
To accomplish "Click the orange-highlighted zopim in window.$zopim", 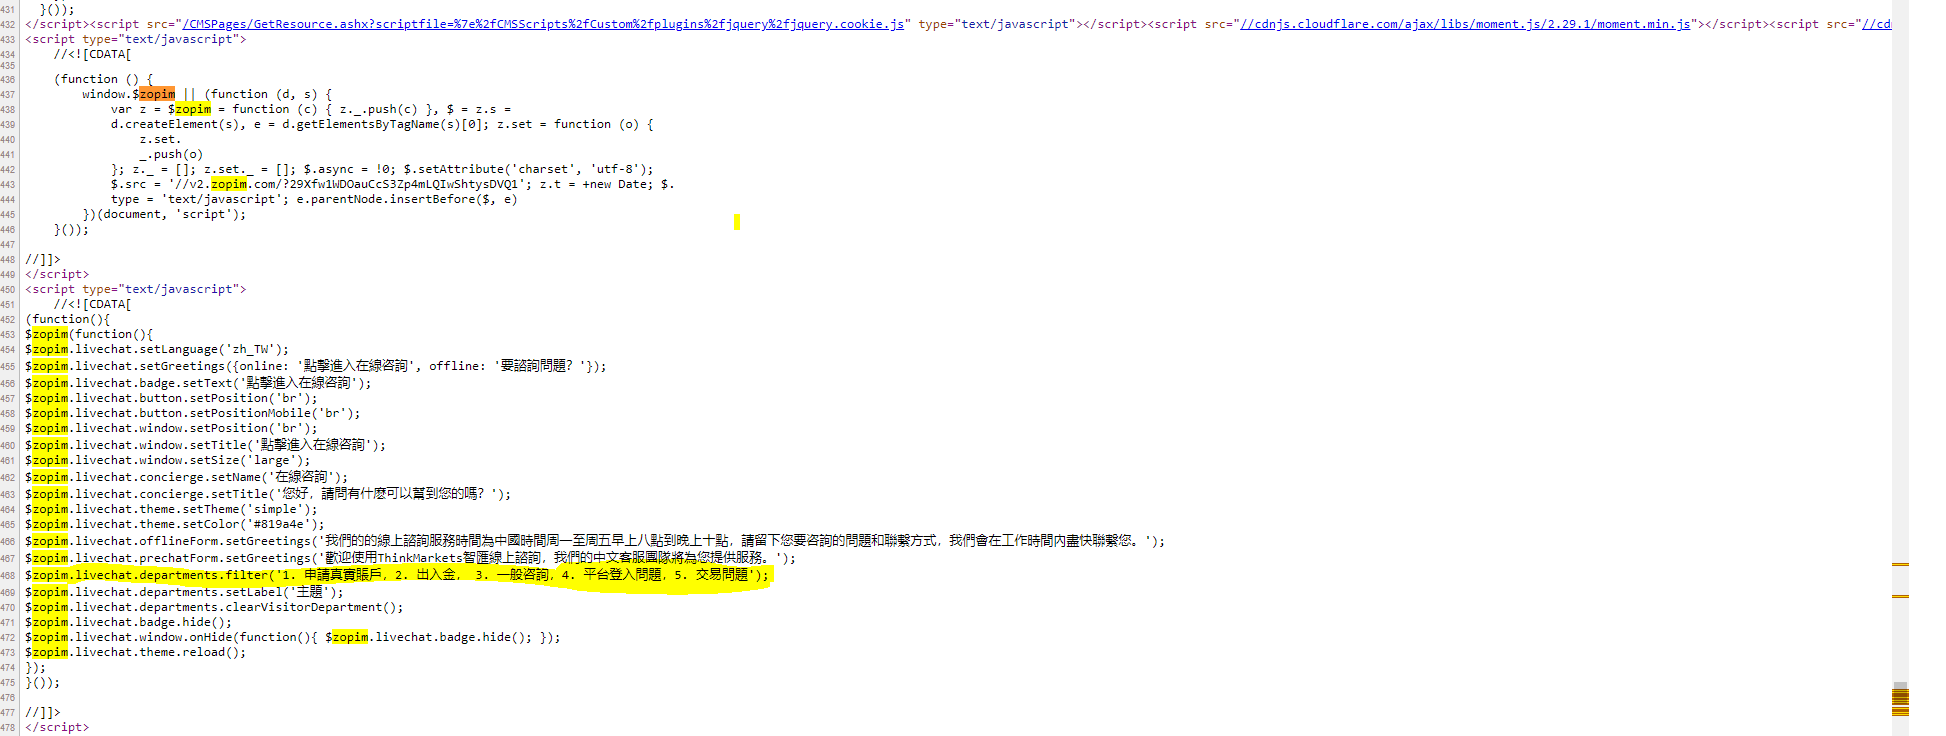I will [x=157, y=94].
